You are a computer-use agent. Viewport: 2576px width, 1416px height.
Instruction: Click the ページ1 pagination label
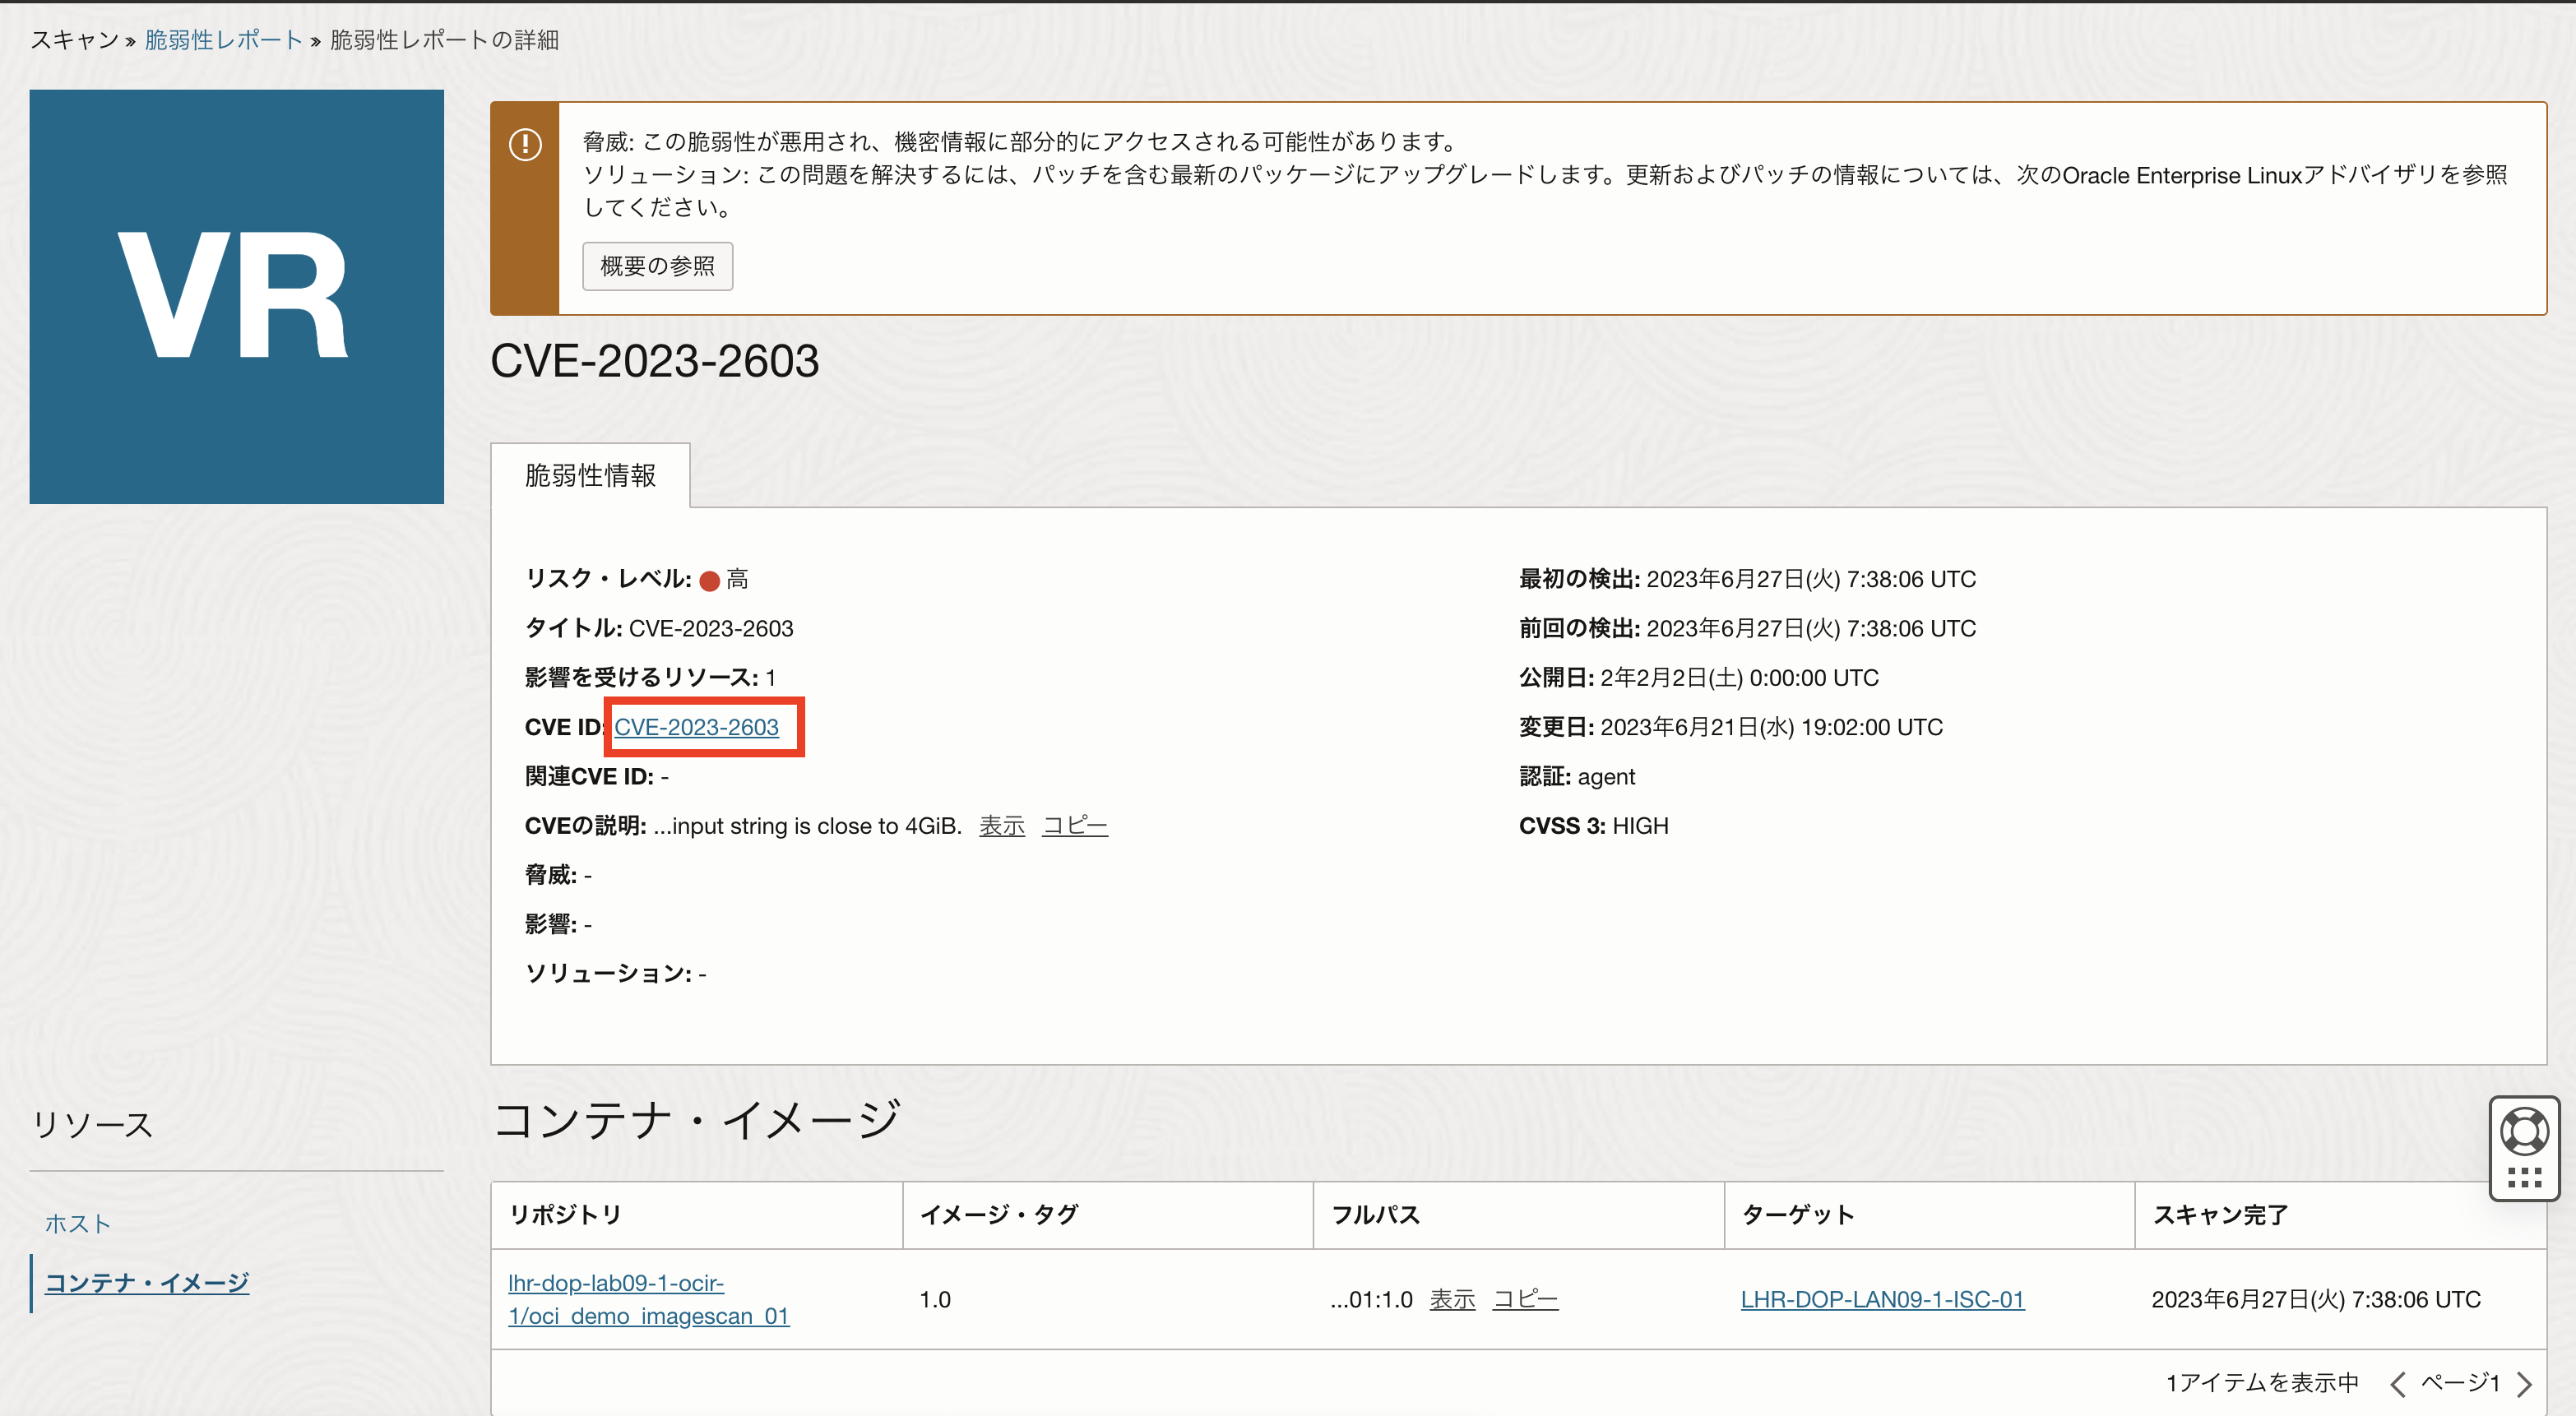tap(2462, 1383)
